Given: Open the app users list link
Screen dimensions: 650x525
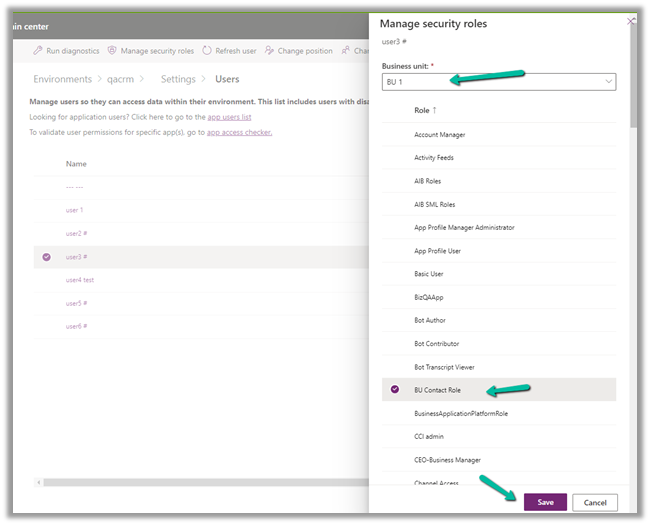Looking at the screenshot, I should pyautogui.click(x=229, y=117).
